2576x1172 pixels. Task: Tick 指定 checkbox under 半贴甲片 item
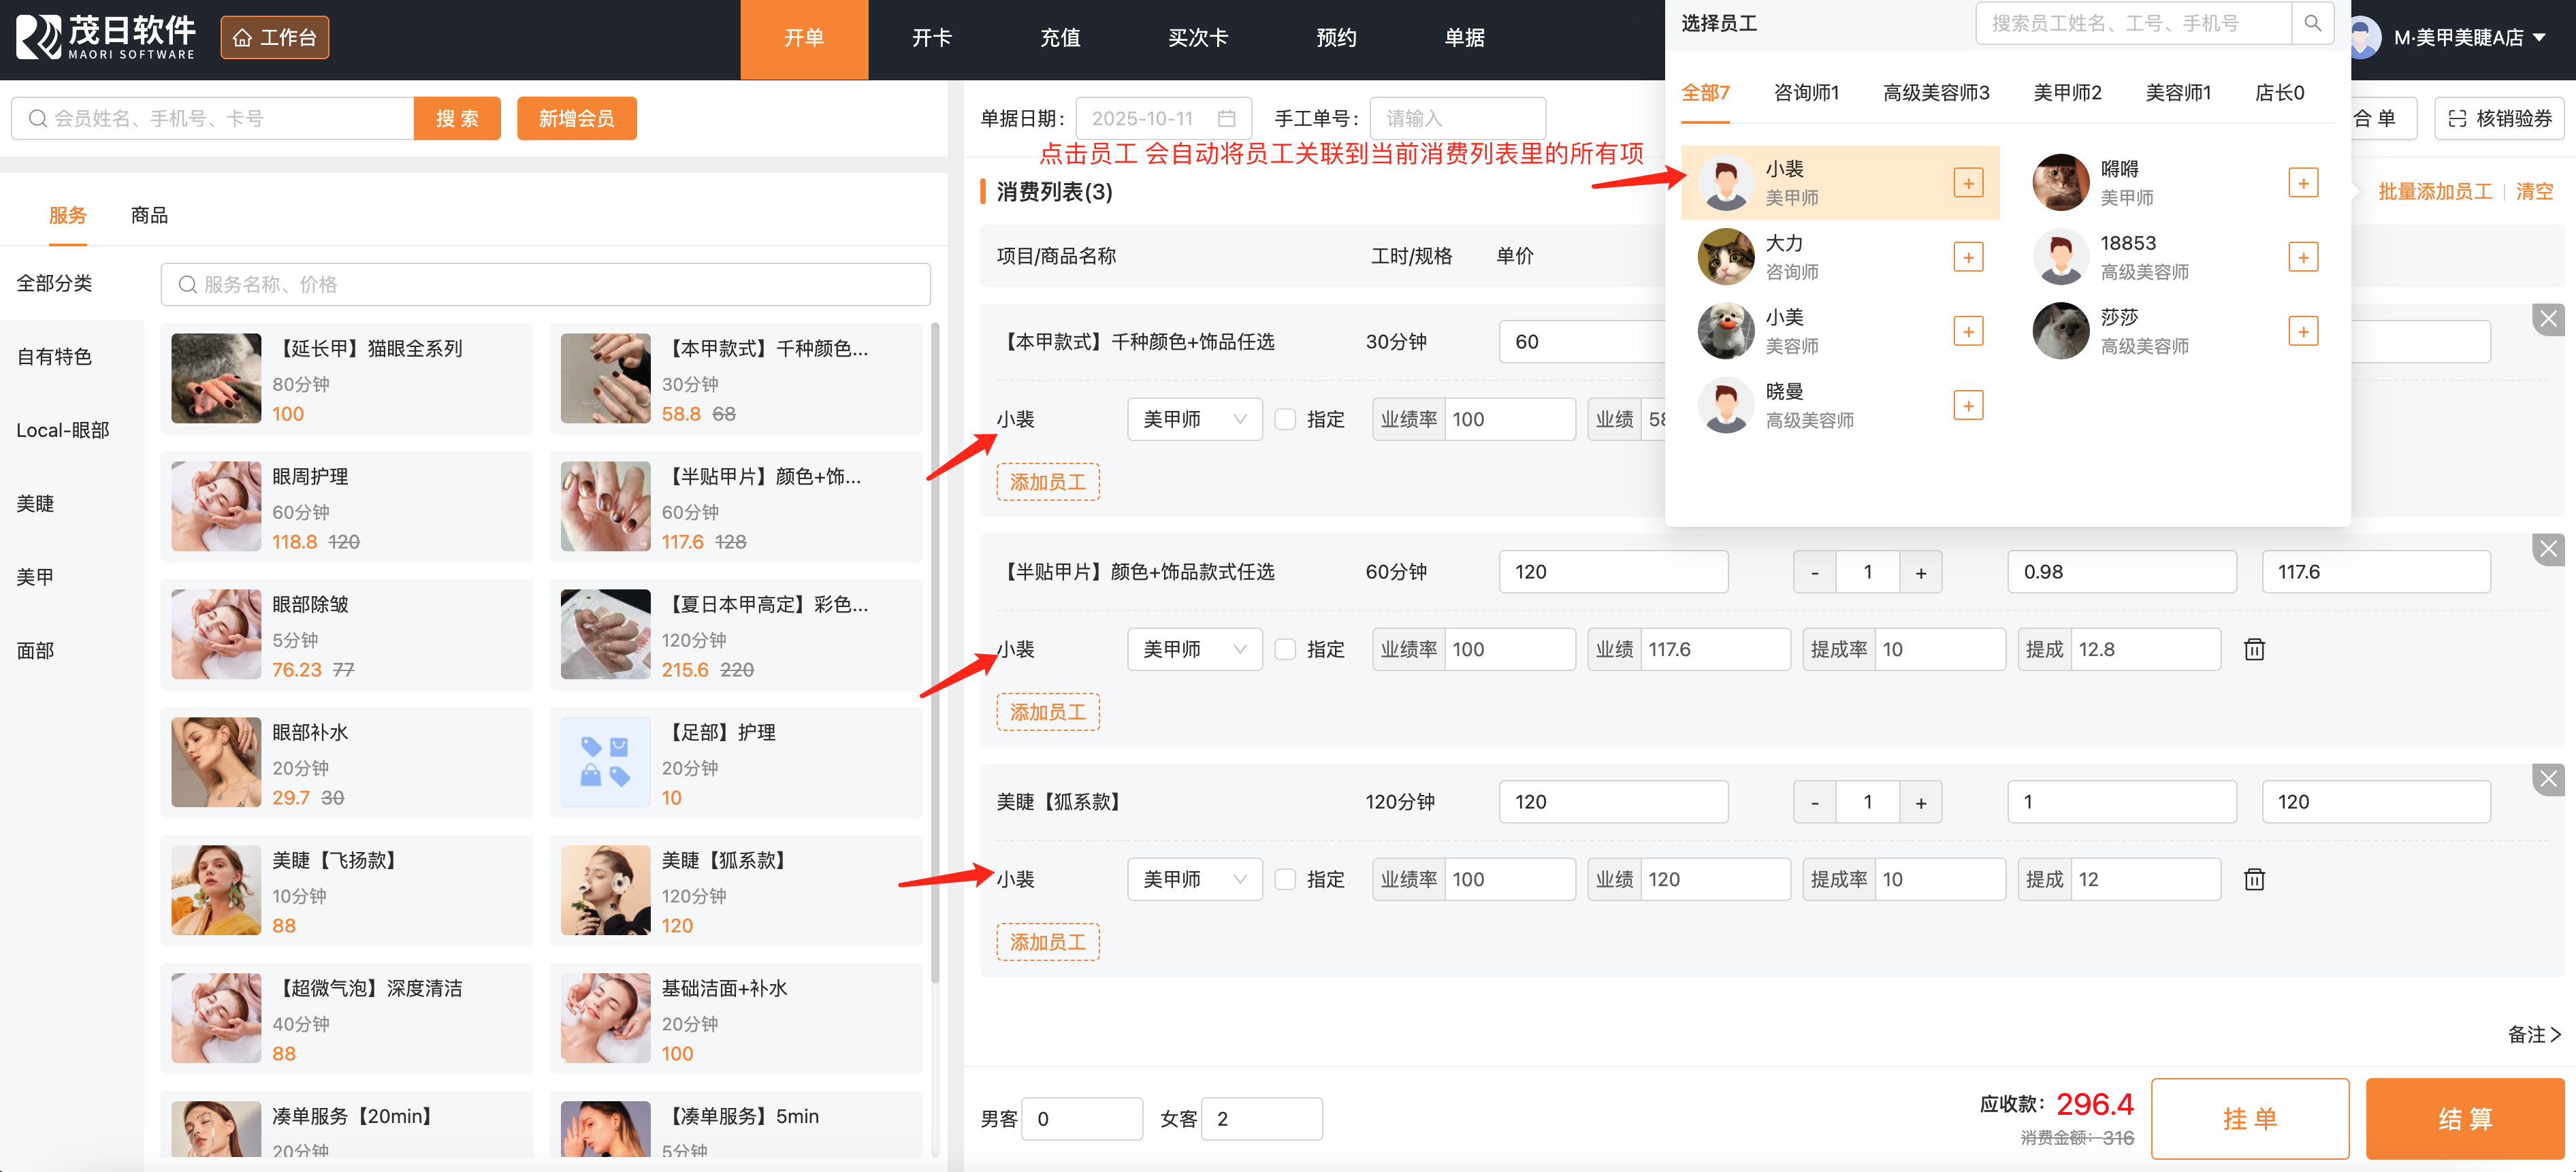1285,650
